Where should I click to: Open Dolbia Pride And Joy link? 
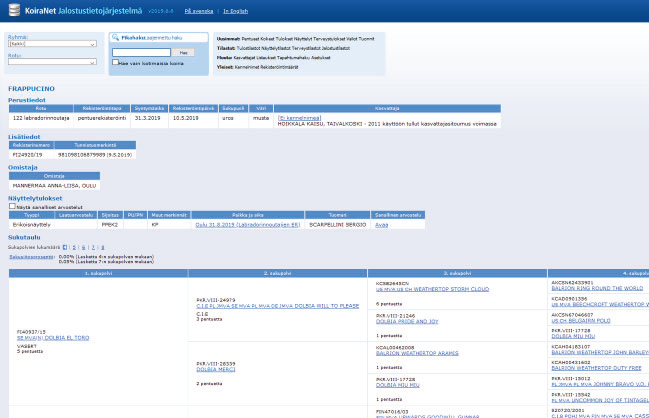tap(407, 321)
